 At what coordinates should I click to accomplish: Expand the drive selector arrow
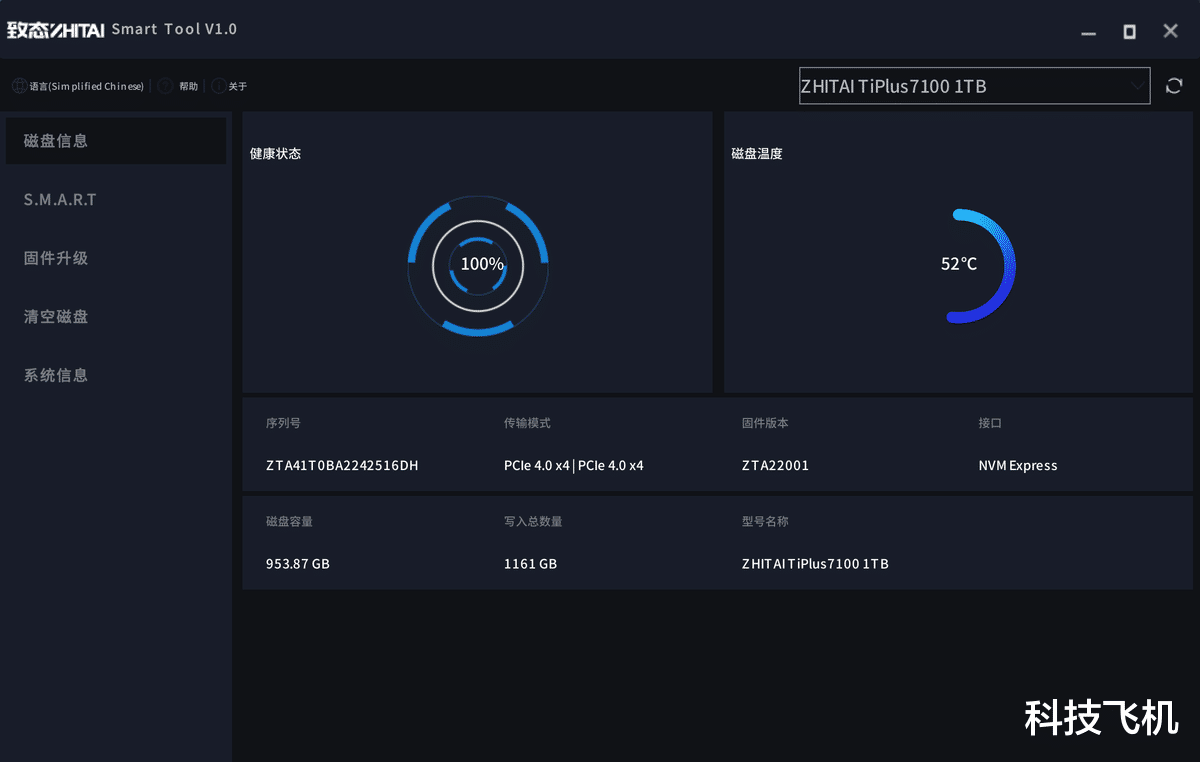click(1137, 86)
